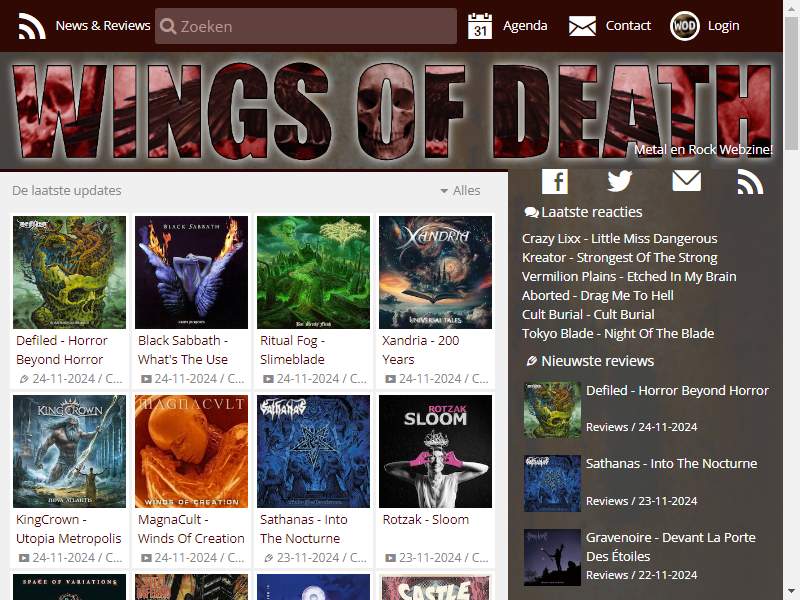Expand the Alles filter dropdown
The height and width of the screenshot is (600, 800).
point(460,190)
